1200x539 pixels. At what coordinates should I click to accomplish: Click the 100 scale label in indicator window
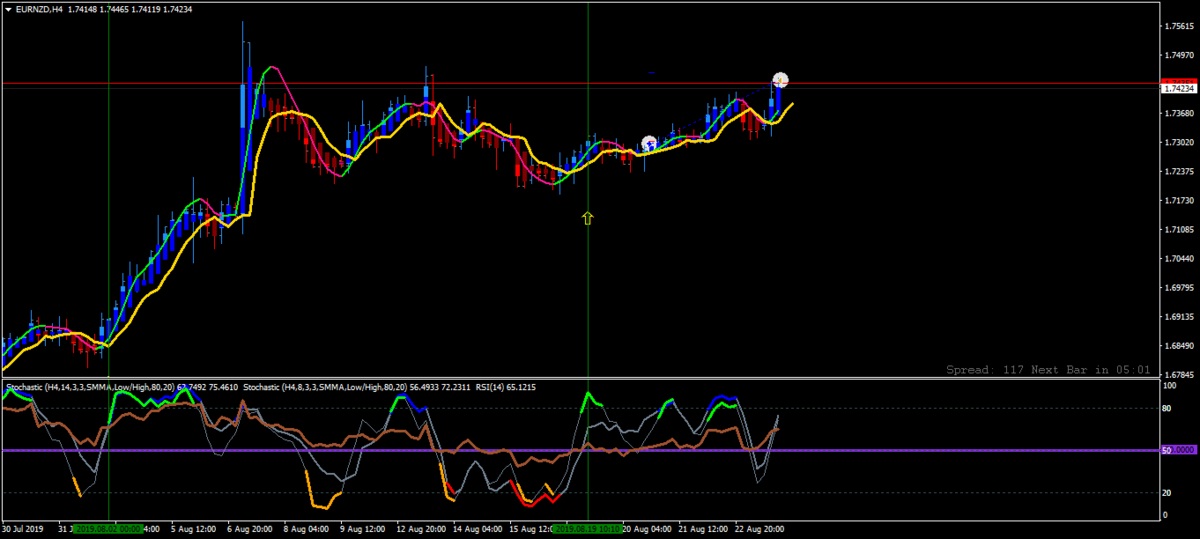(1169, 385)
